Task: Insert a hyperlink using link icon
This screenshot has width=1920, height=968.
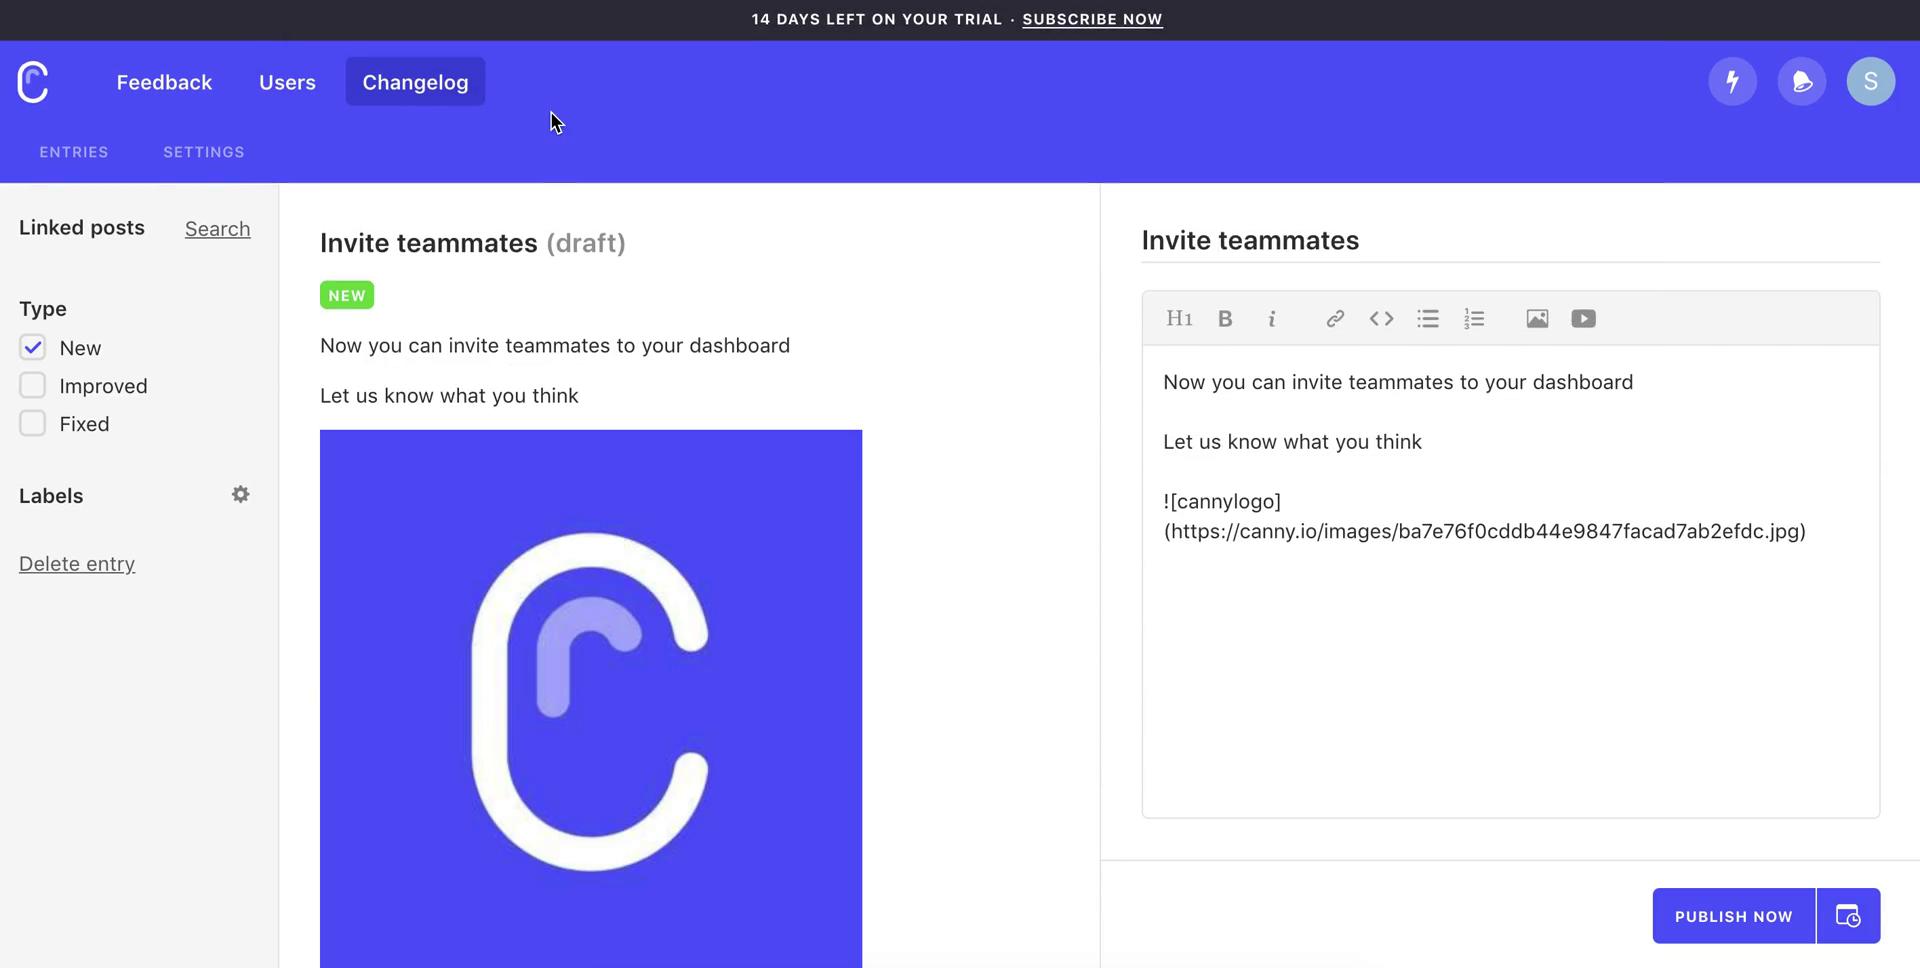Action: (1335, 319)
